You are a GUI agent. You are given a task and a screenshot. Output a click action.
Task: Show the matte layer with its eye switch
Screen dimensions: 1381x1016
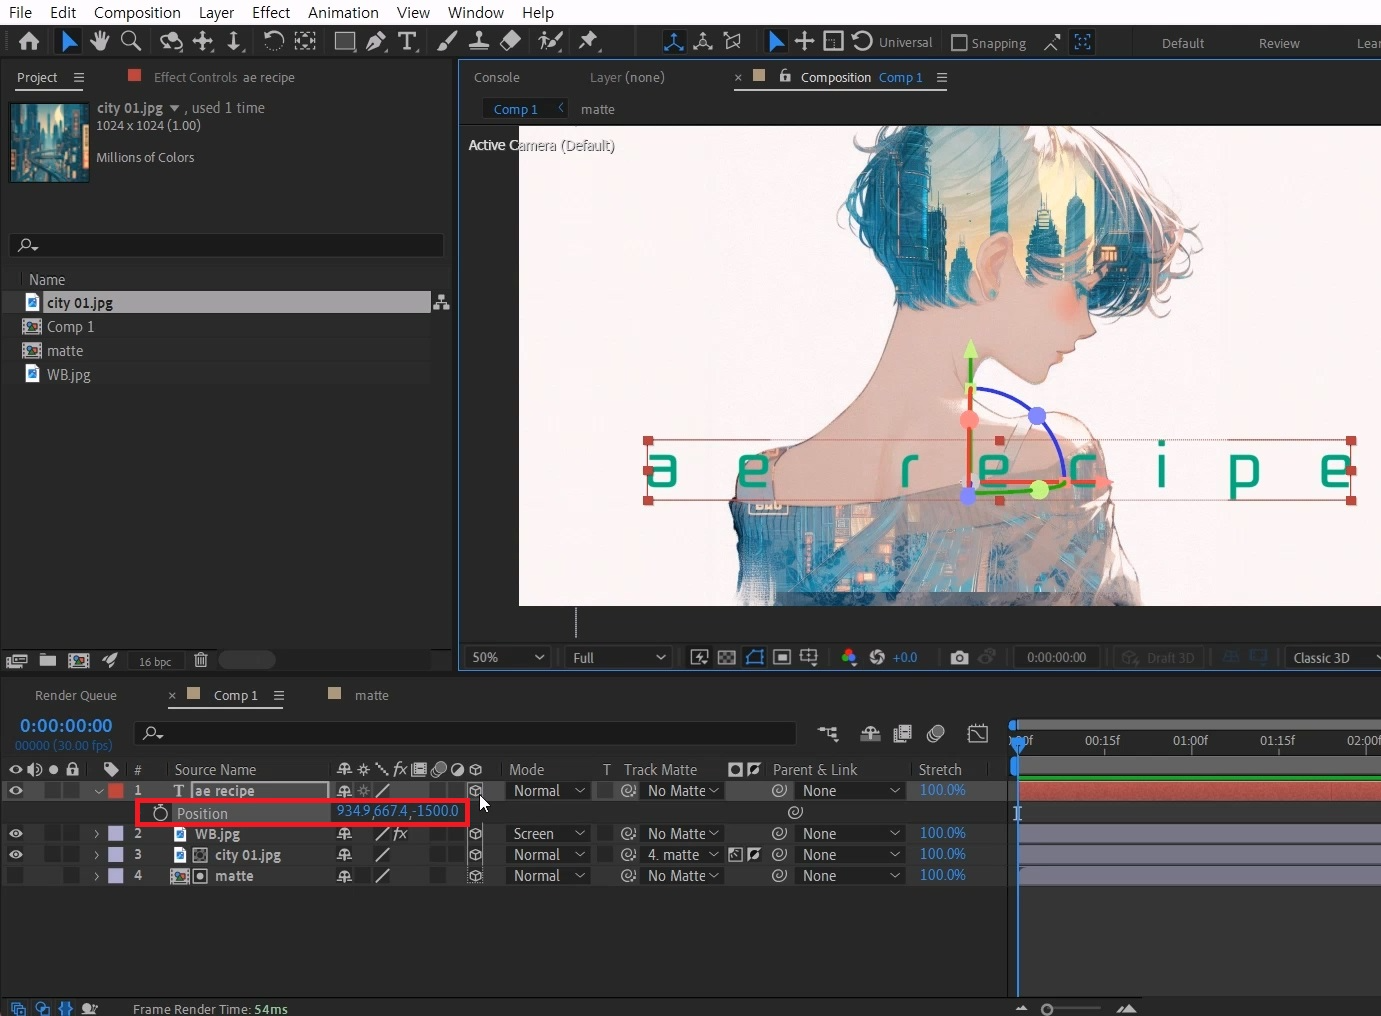(x=16, y=875)
